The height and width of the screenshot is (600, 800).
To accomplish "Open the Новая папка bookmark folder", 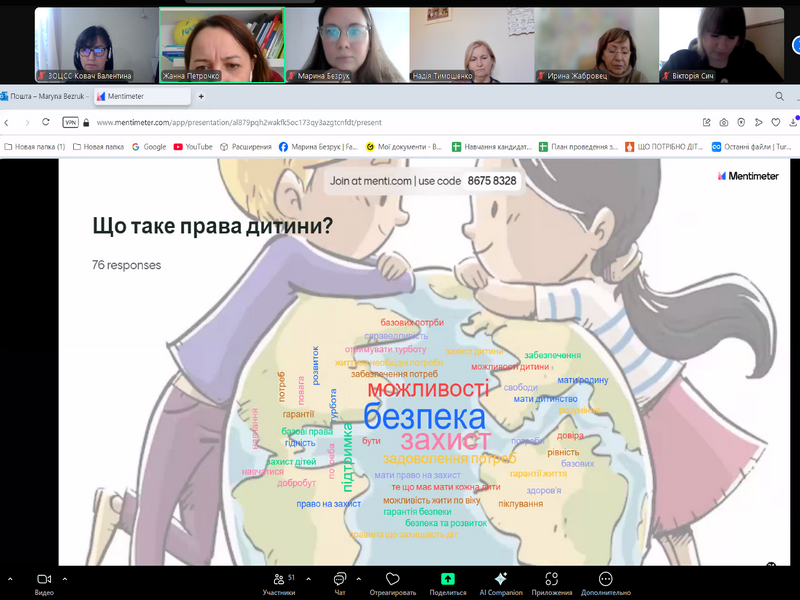I will [x=98, y=147].
